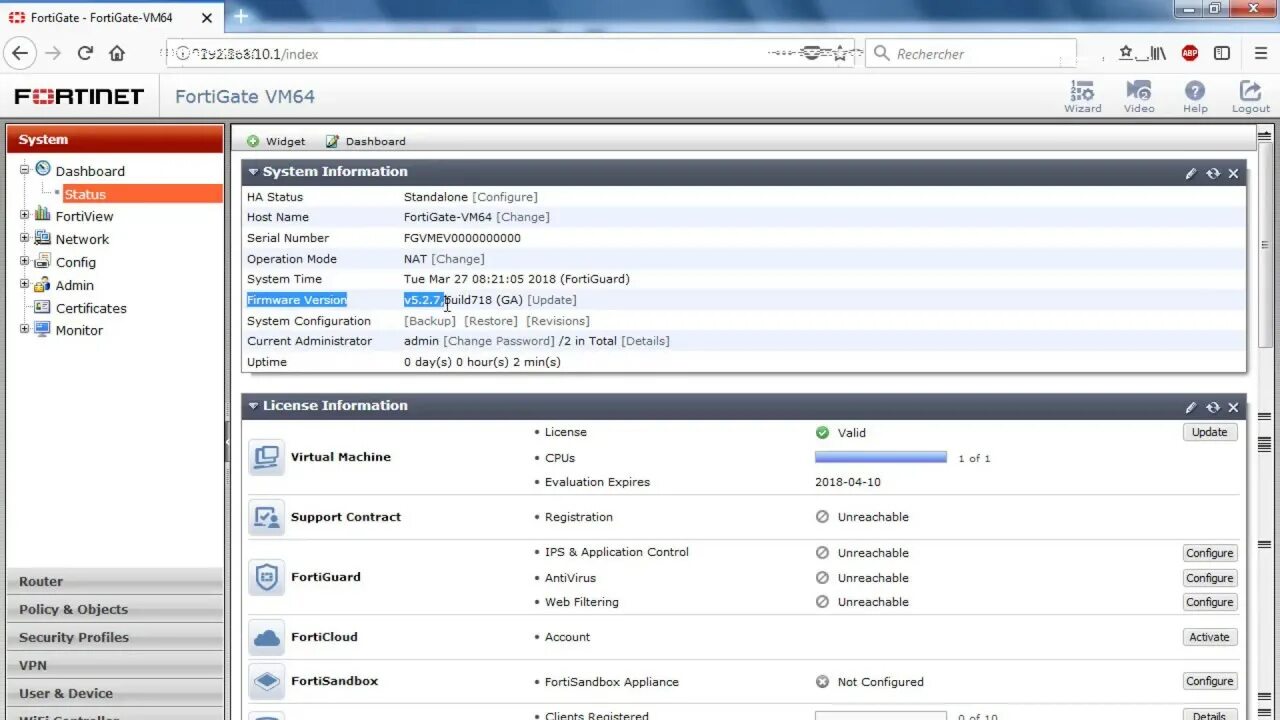The image size is (1280, 720).
Task: Click Configure button for Web Filtering
Action: pyautogui.click(x=1209, y=602)
